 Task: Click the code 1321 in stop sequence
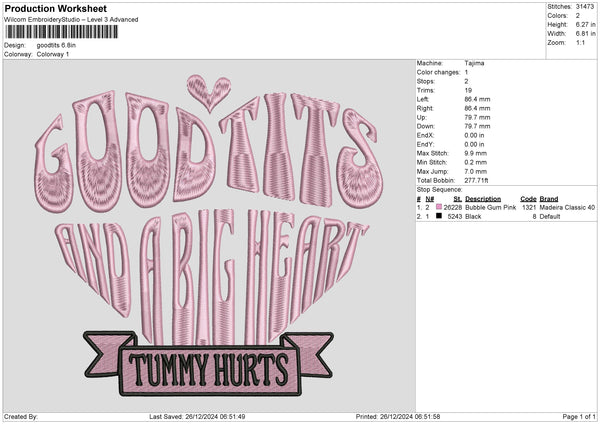[x=529, y=207]
